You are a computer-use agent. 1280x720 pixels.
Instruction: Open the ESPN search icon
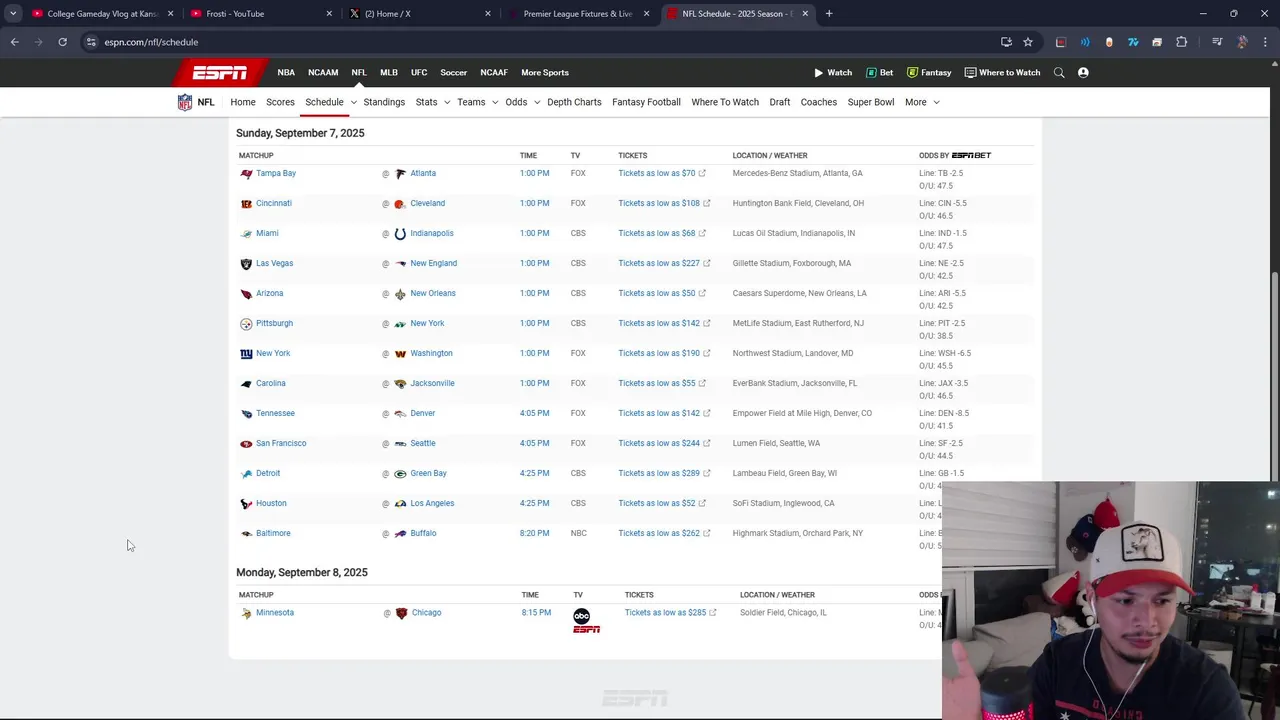click(1059, 72)
